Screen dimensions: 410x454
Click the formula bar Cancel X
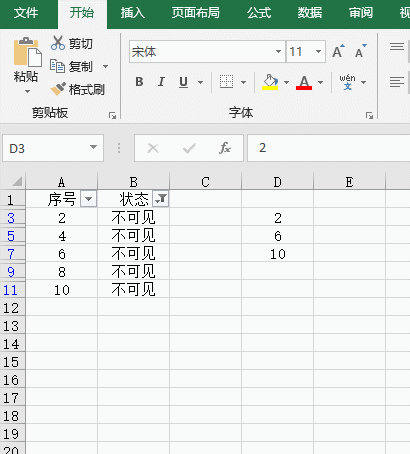[153, 148]
